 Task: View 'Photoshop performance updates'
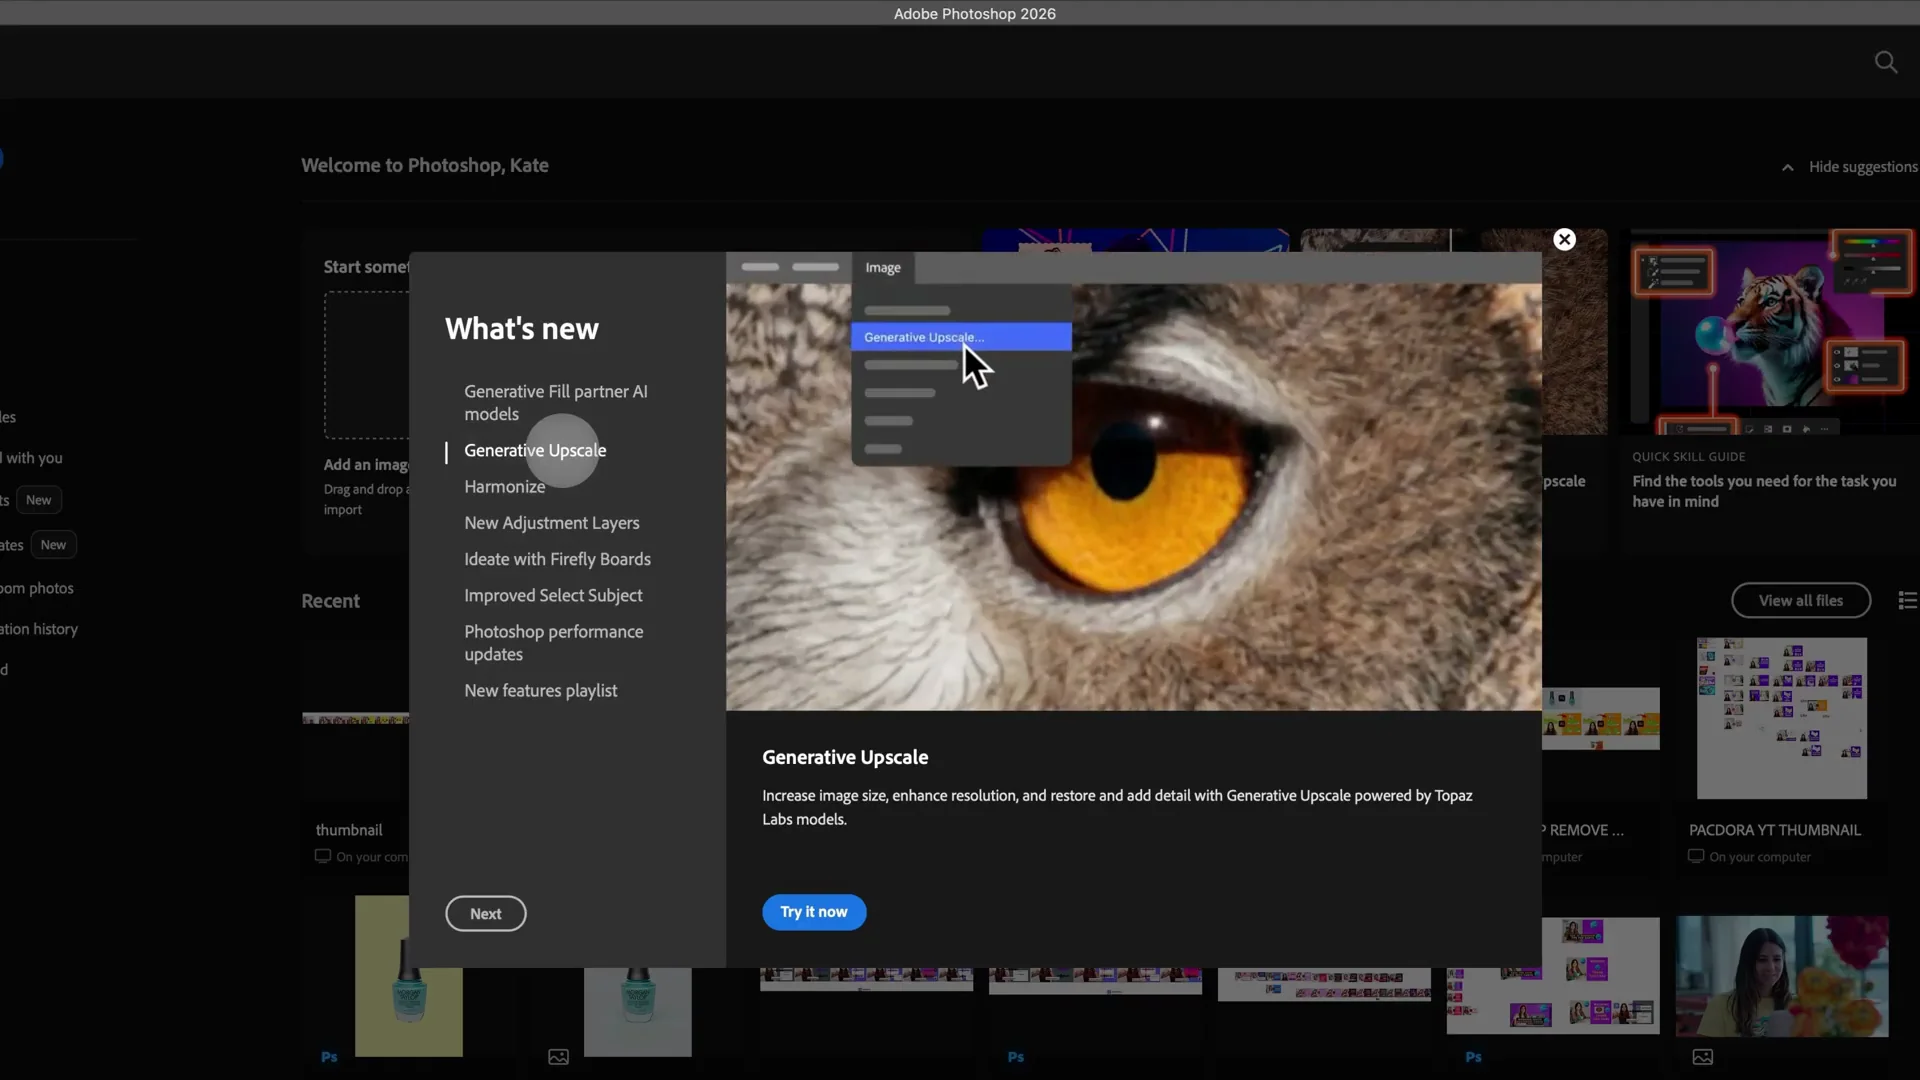554,643
